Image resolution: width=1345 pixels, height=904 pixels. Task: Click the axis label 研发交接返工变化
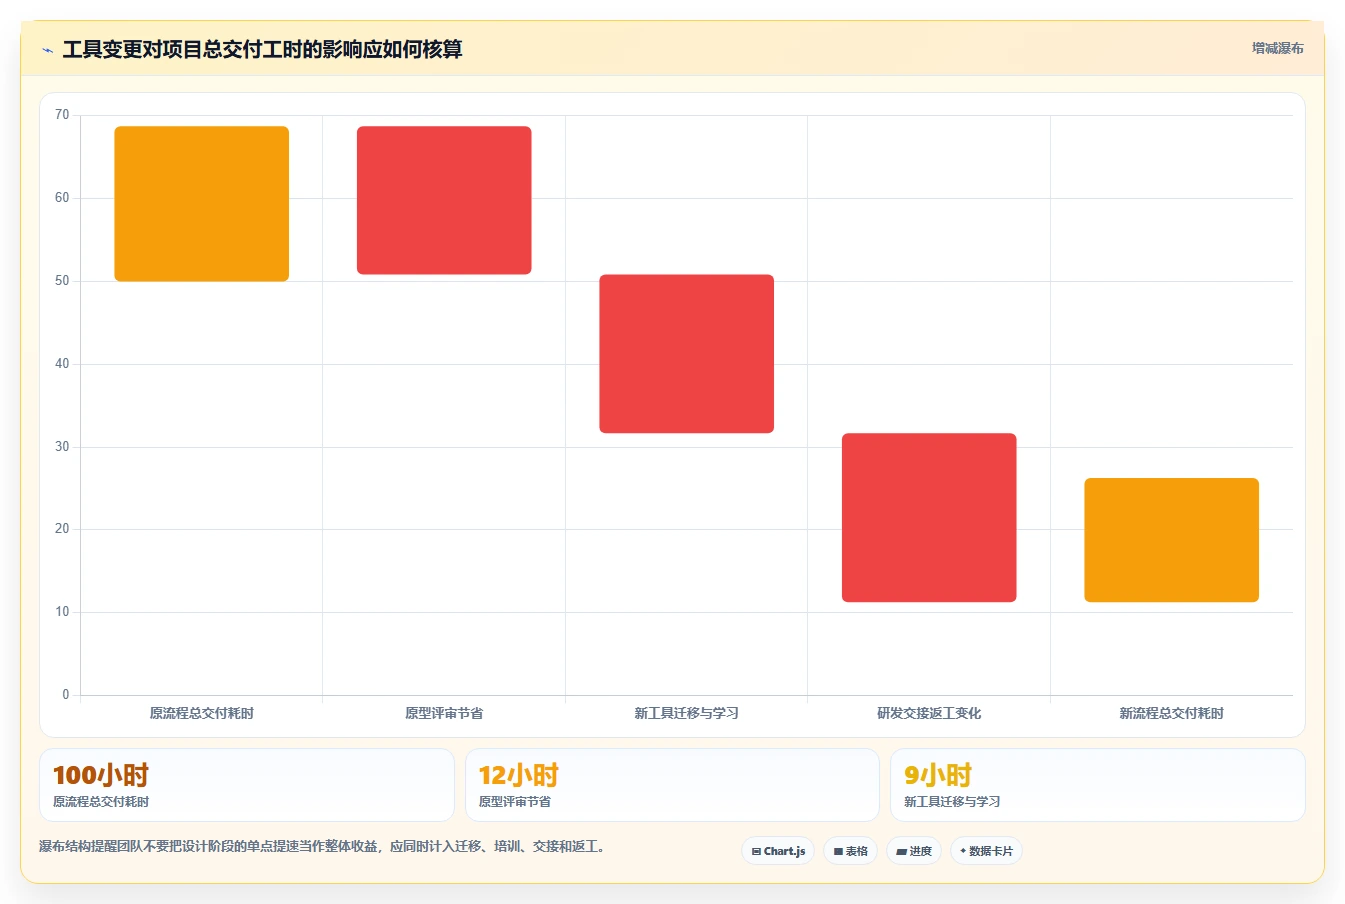click(x=929, y=713)
